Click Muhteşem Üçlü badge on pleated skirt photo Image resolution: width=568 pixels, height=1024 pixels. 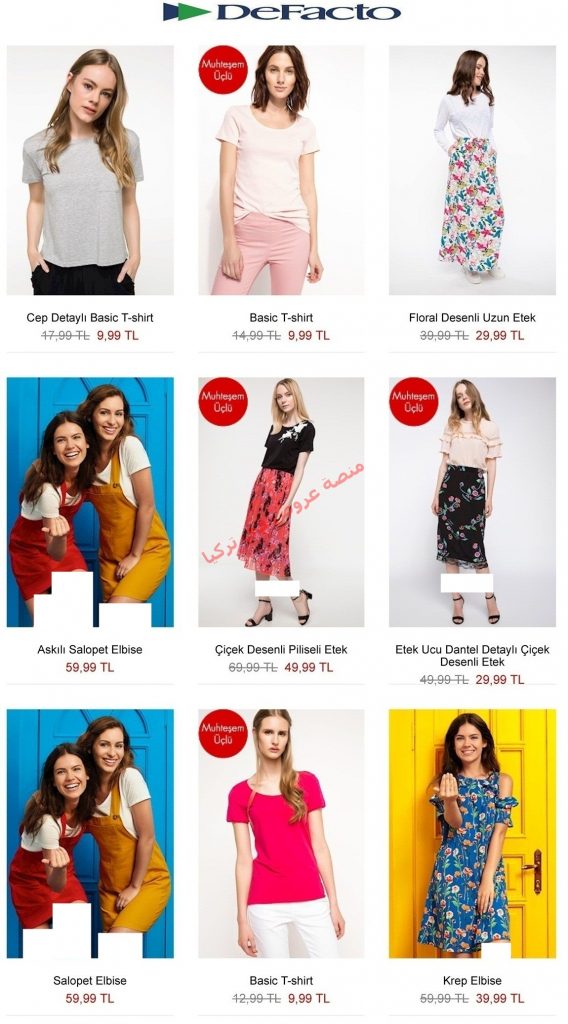[223, 402]
